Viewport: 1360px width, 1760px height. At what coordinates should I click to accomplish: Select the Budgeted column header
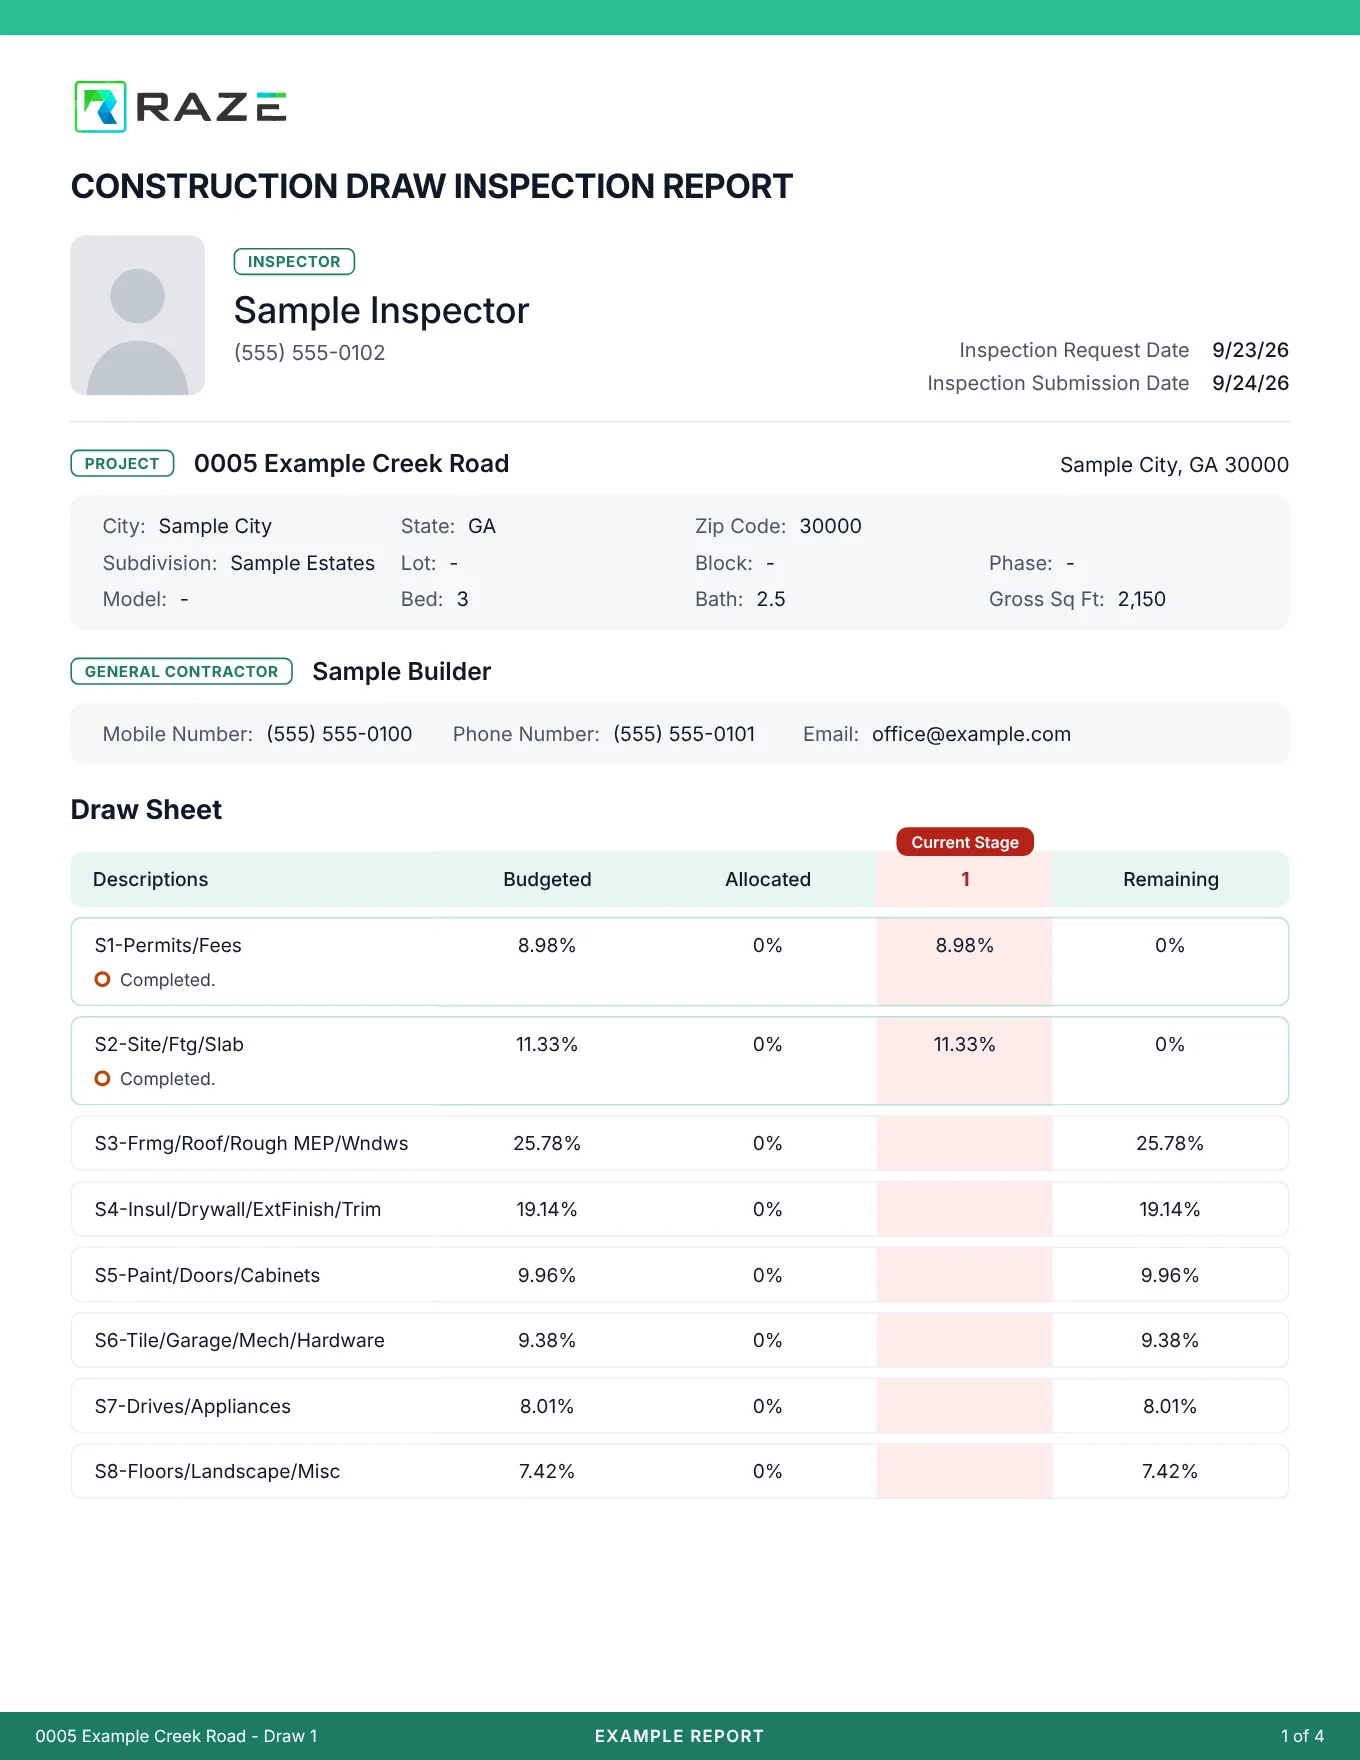[x=547, y=879]
